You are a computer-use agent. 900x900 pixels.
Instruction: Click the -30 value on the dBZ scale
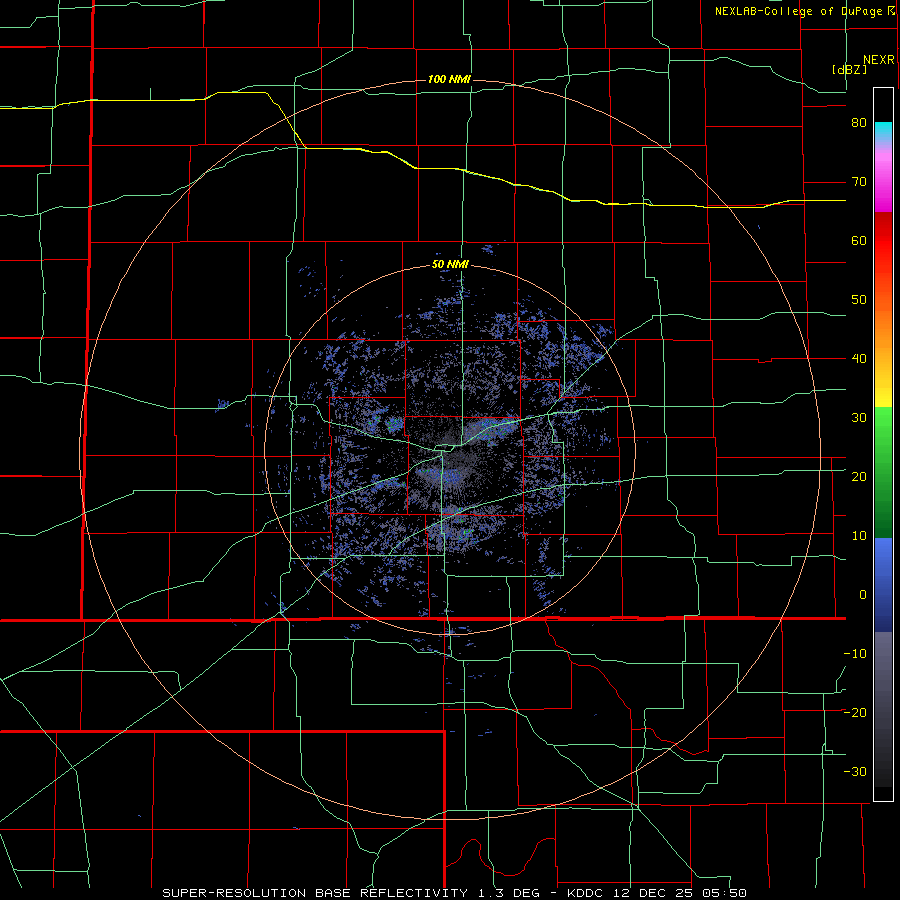pos(855,772)
